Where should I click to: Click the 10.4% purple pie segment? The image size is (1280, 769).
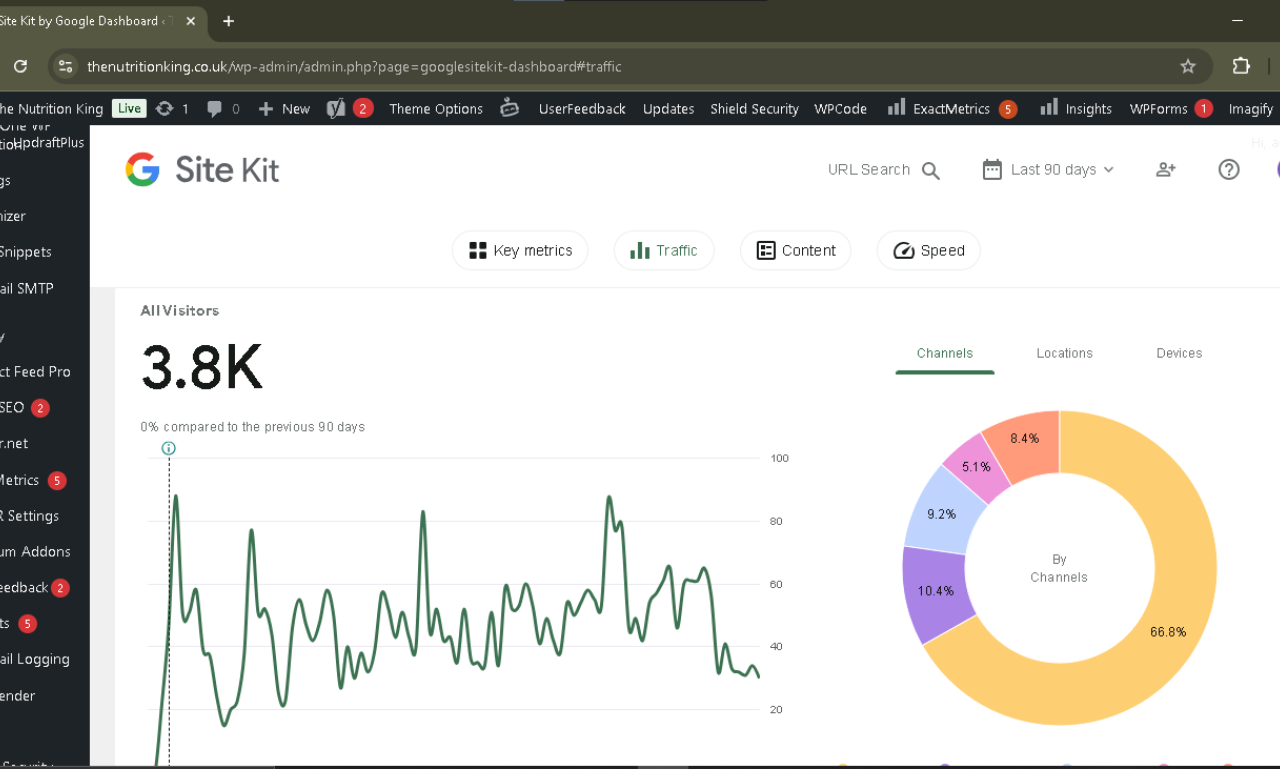pos(936,591)
